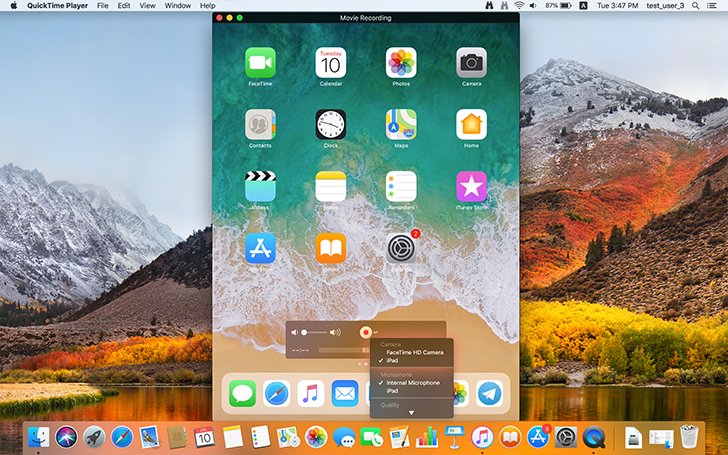728x455 pixels.
Task: Open the Apple menu
Action: 13,6
